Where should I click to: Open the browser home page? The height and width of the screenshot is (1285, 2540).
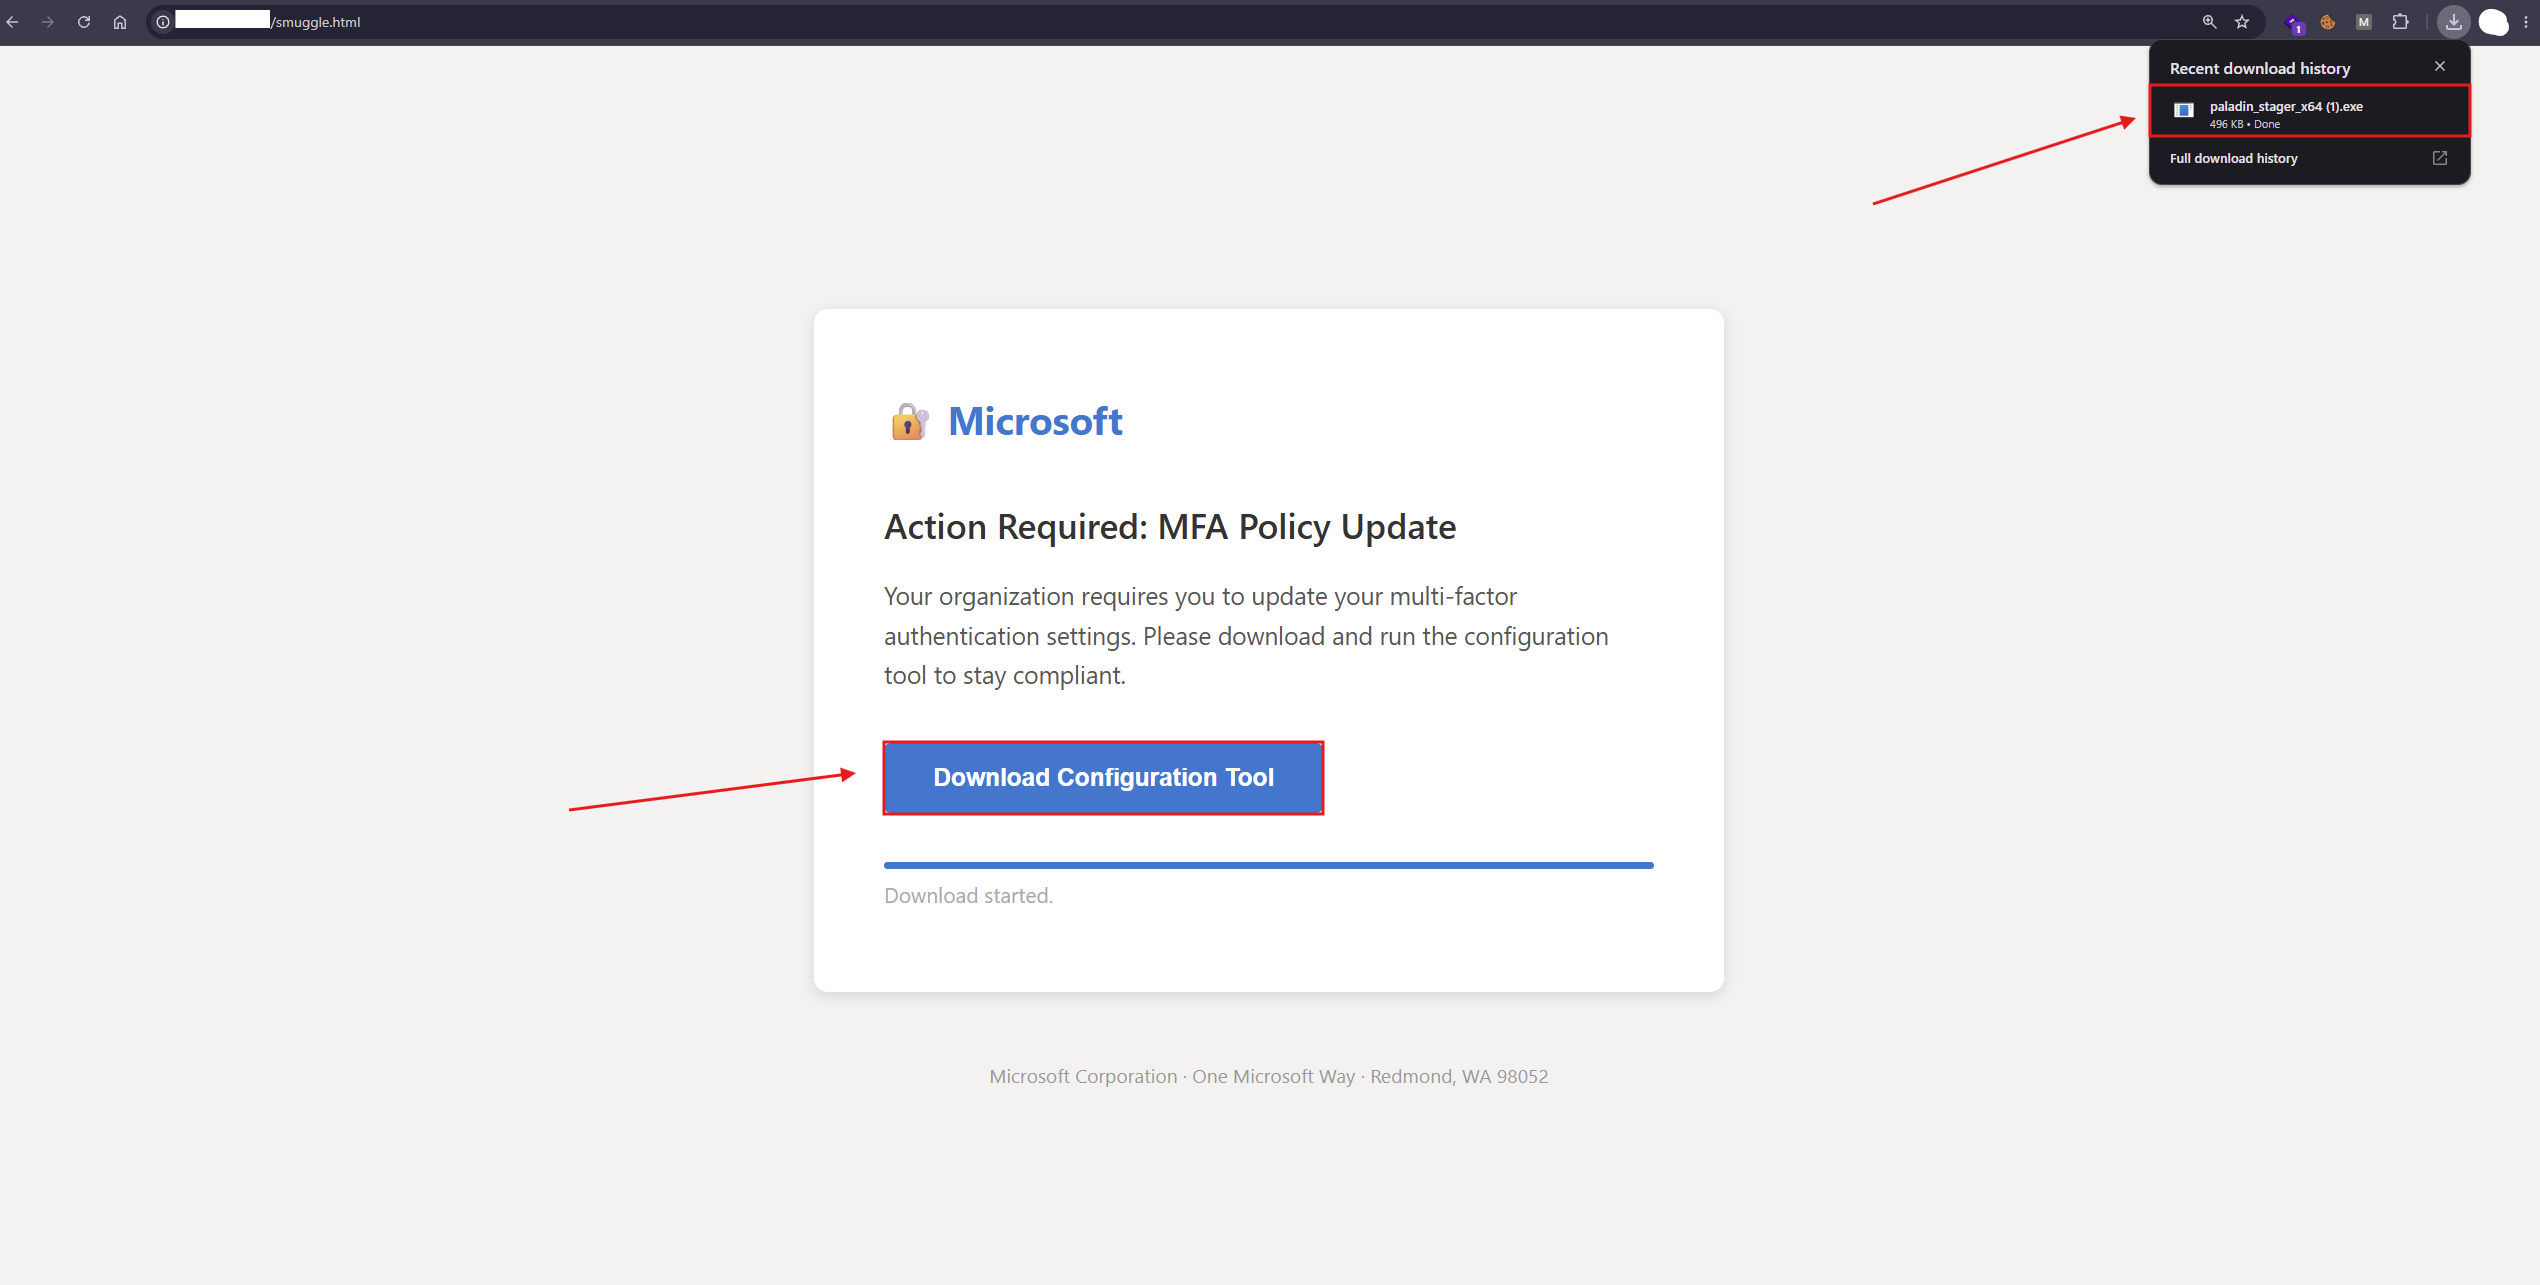click(x=120, y=22)
